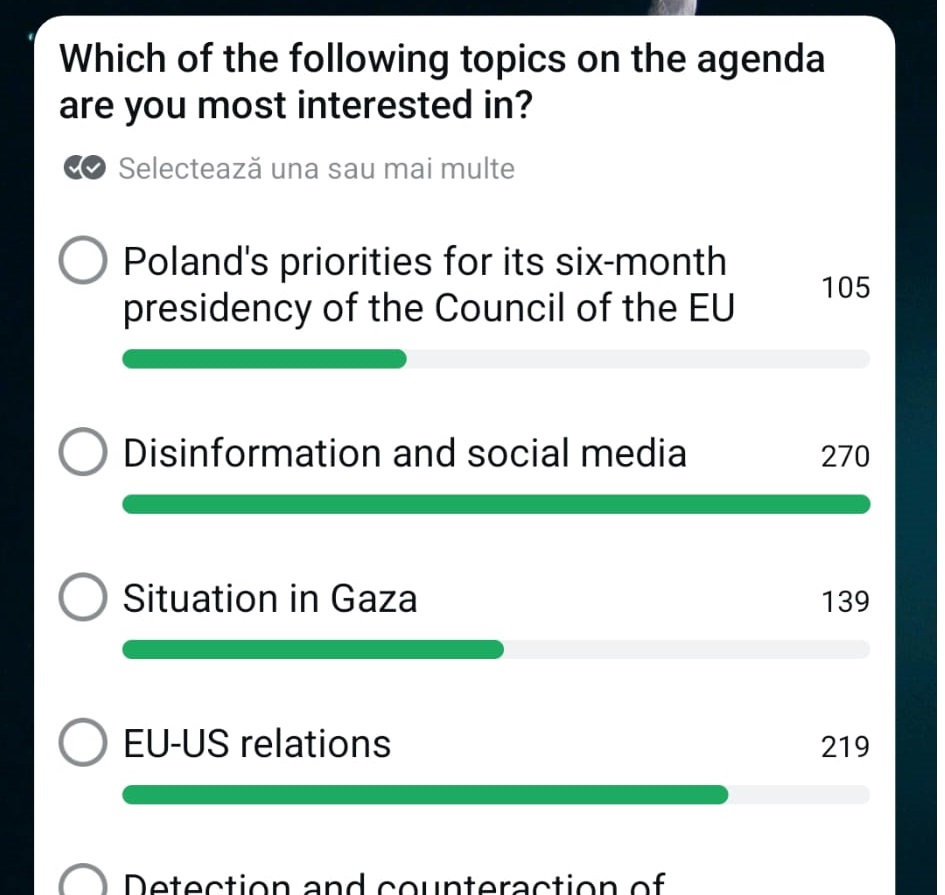Viewport: 945px width, 895px height.
Task: Tap EU-US relations option text
Action: tap(257, 743)
